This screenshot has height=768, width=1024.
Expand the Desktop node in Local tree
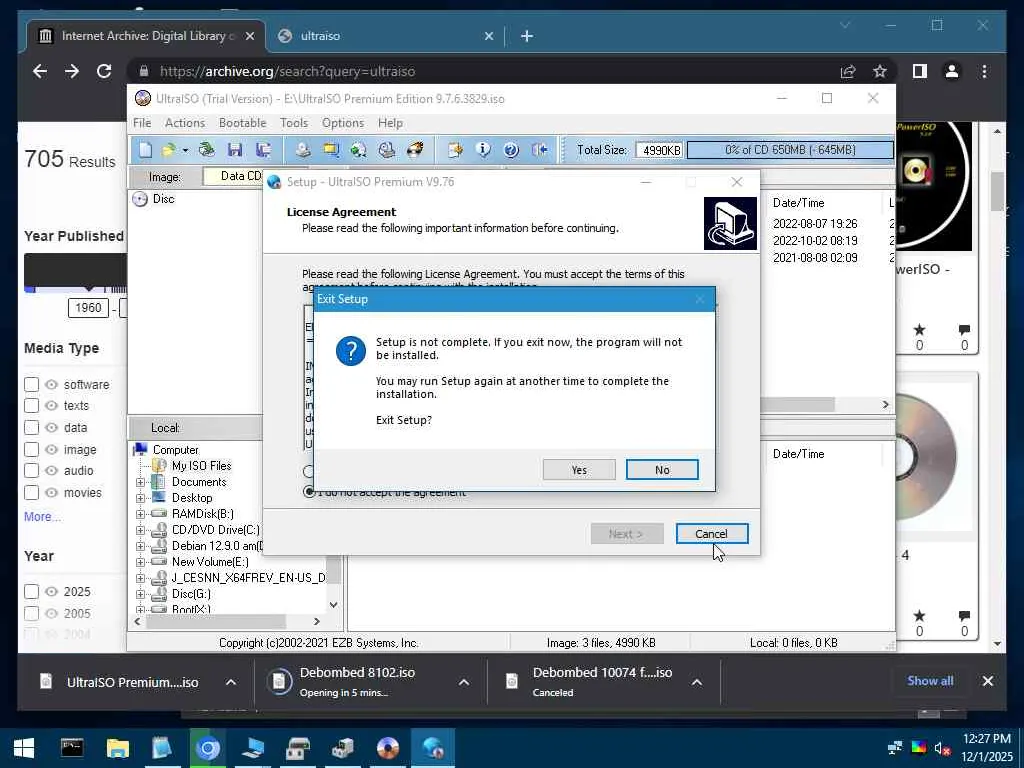point(140,498)
